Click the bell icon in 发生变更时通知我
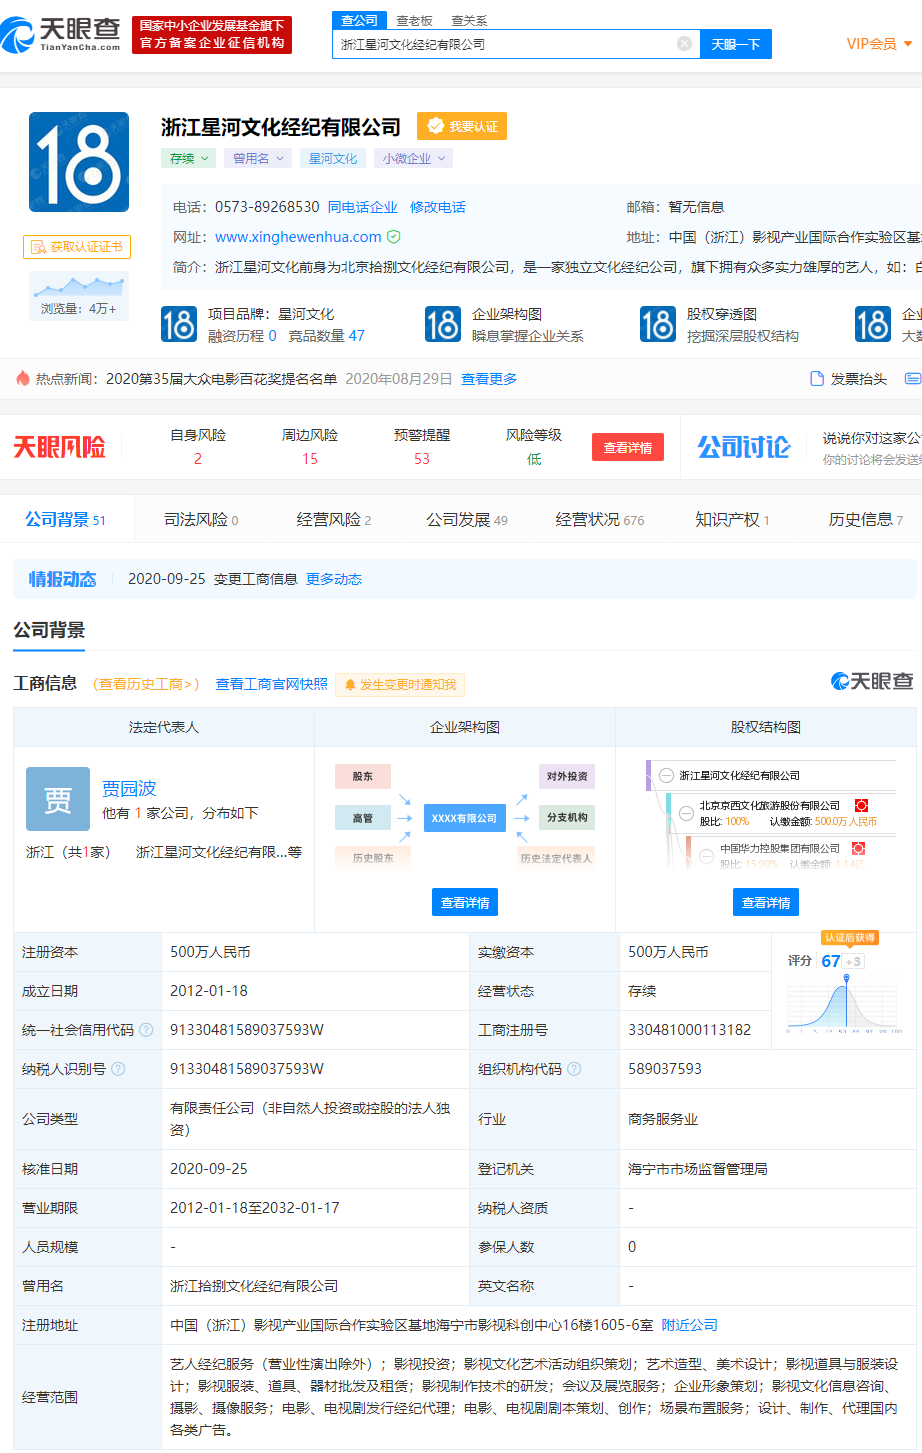The image size is (922, 1453). 350,685
